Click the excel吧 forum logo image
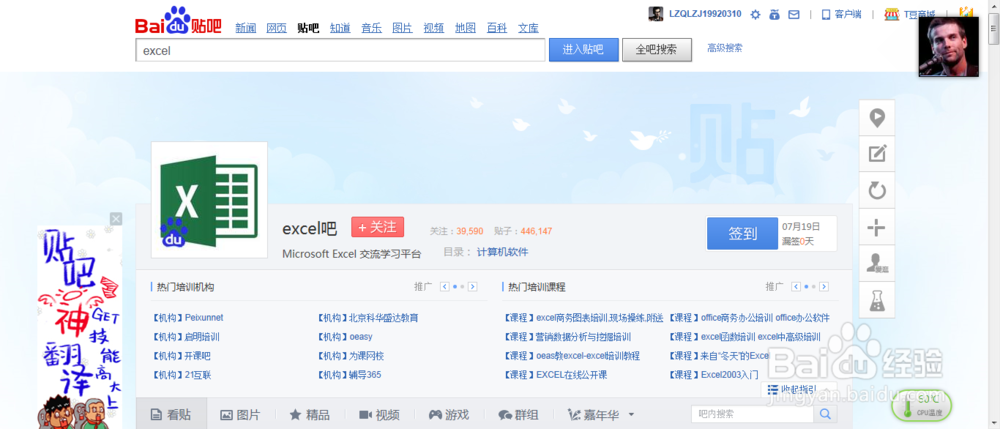This screenshot has width=1000, height=429. [209, 200]
